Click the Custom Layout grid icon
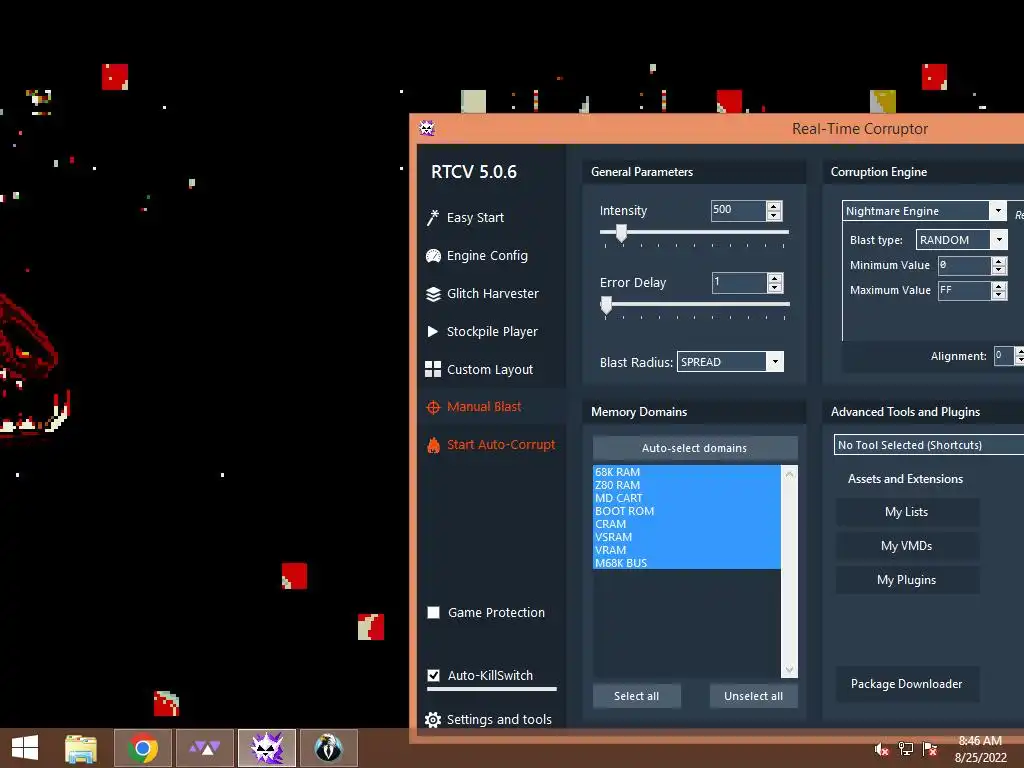The image size is (1024, 768). click(433, 370)
